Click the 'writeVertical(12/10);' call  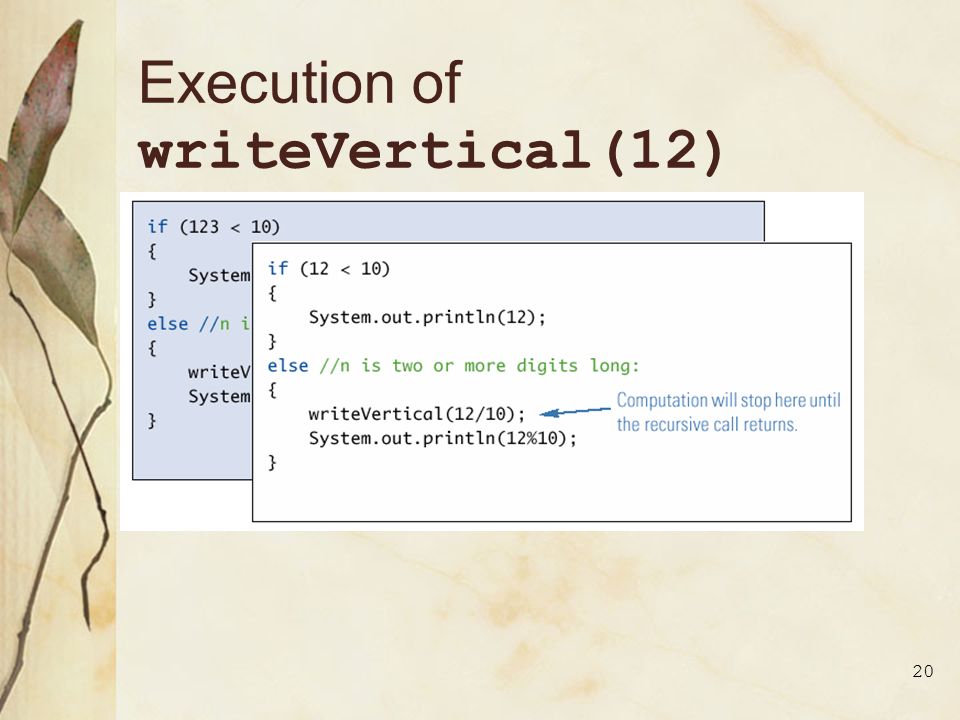[x=416, y=414]
